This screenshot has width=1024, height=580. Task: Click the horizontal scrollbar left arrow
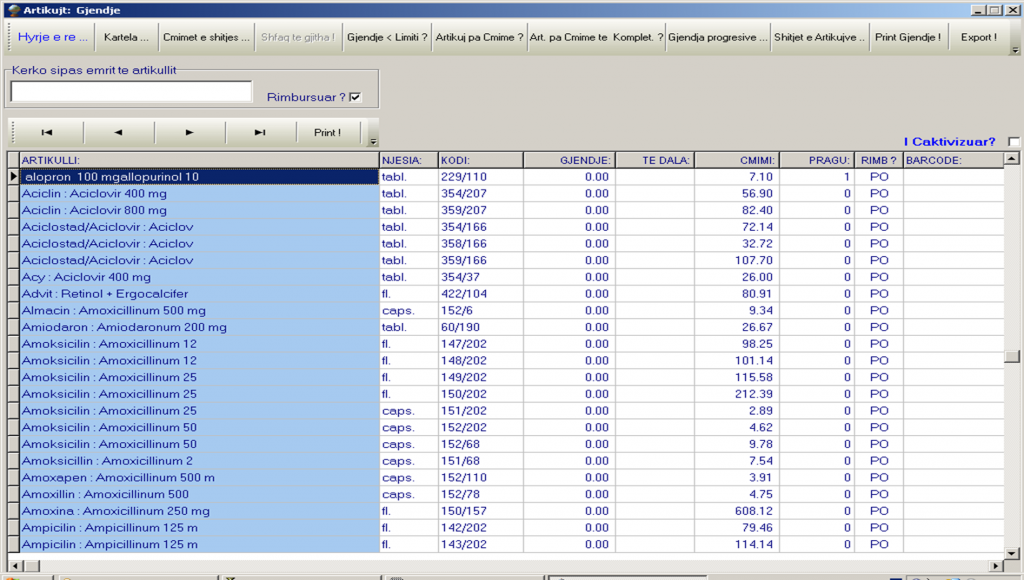coord(16,566)
